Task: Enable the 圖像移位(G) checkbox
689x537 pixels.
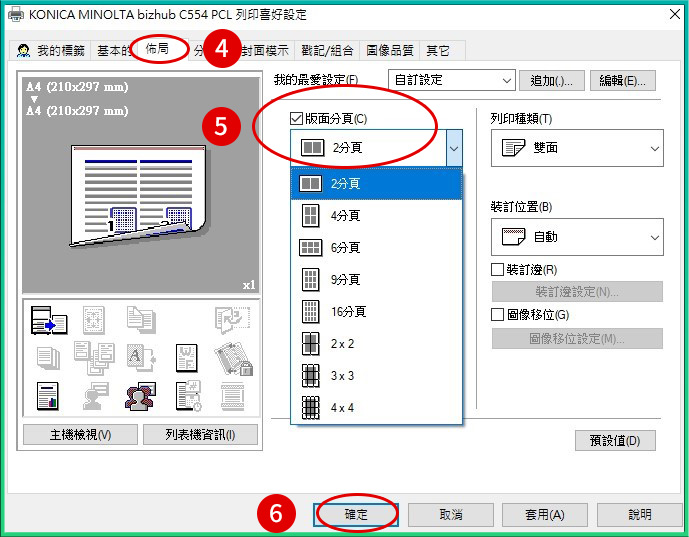Action: point(497,315)
